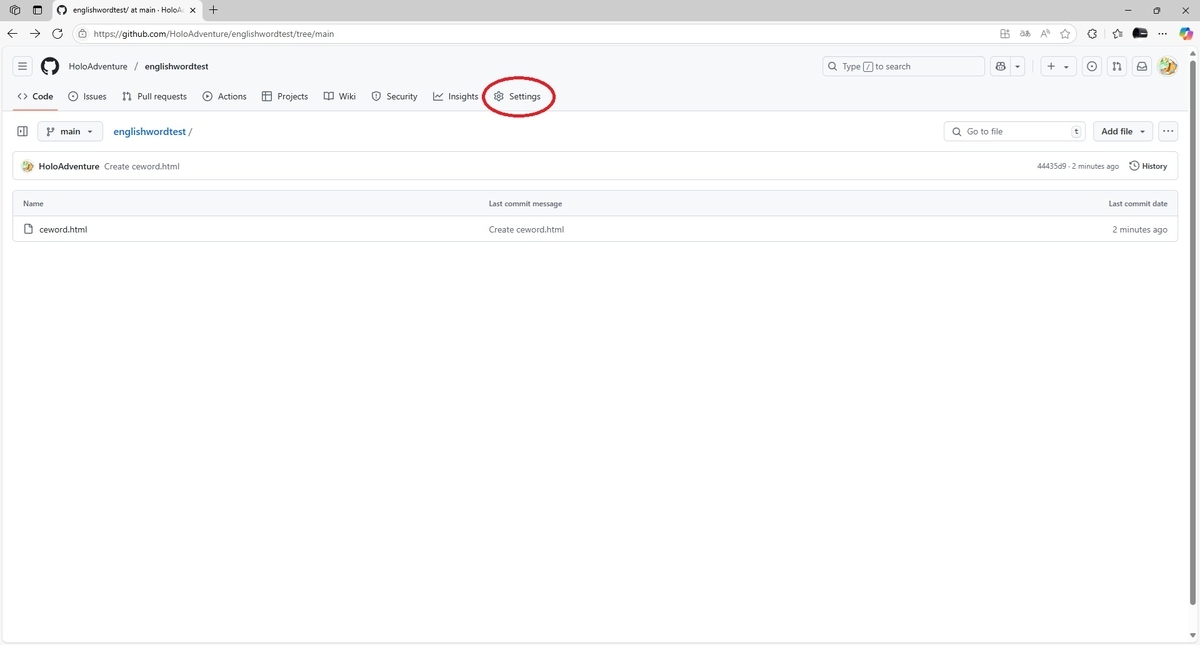The height and width of the screenshot is (645, 1200).
Task: View your issues
Action: [x=1091, y=66]
